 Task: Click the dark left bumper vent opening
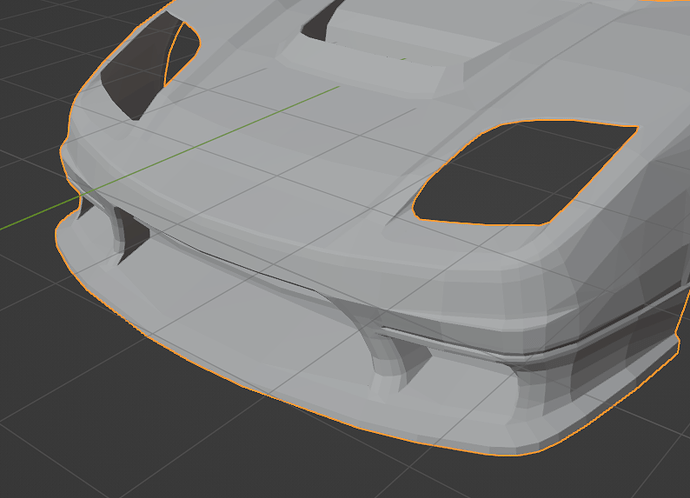coord(132,236)
